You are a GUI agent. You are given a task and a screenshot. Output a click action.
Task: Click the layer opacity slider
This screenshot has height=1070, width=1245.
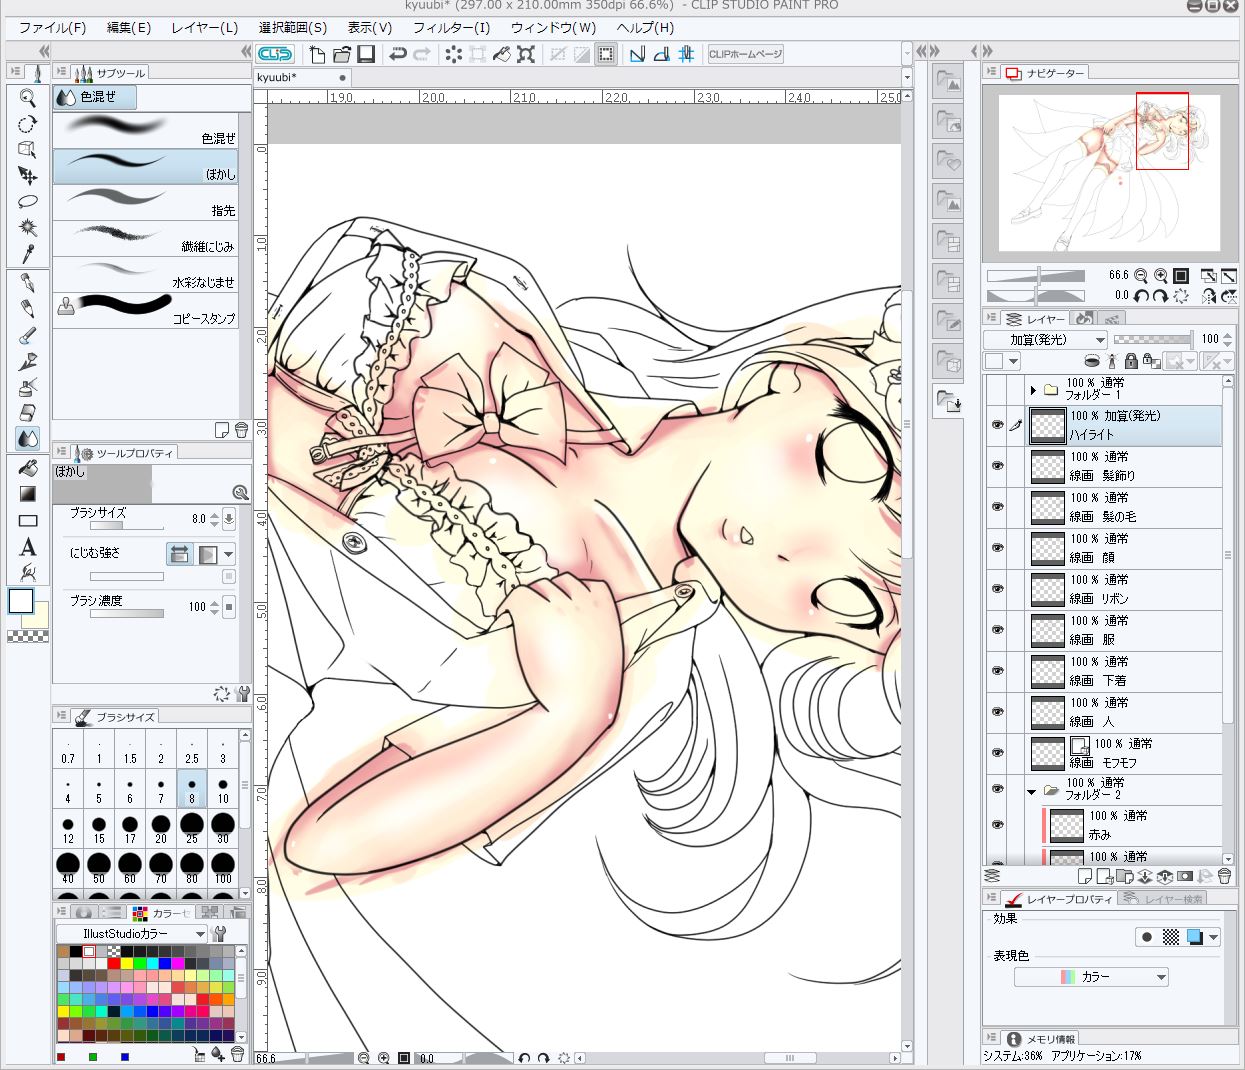tap(1152, 340)
